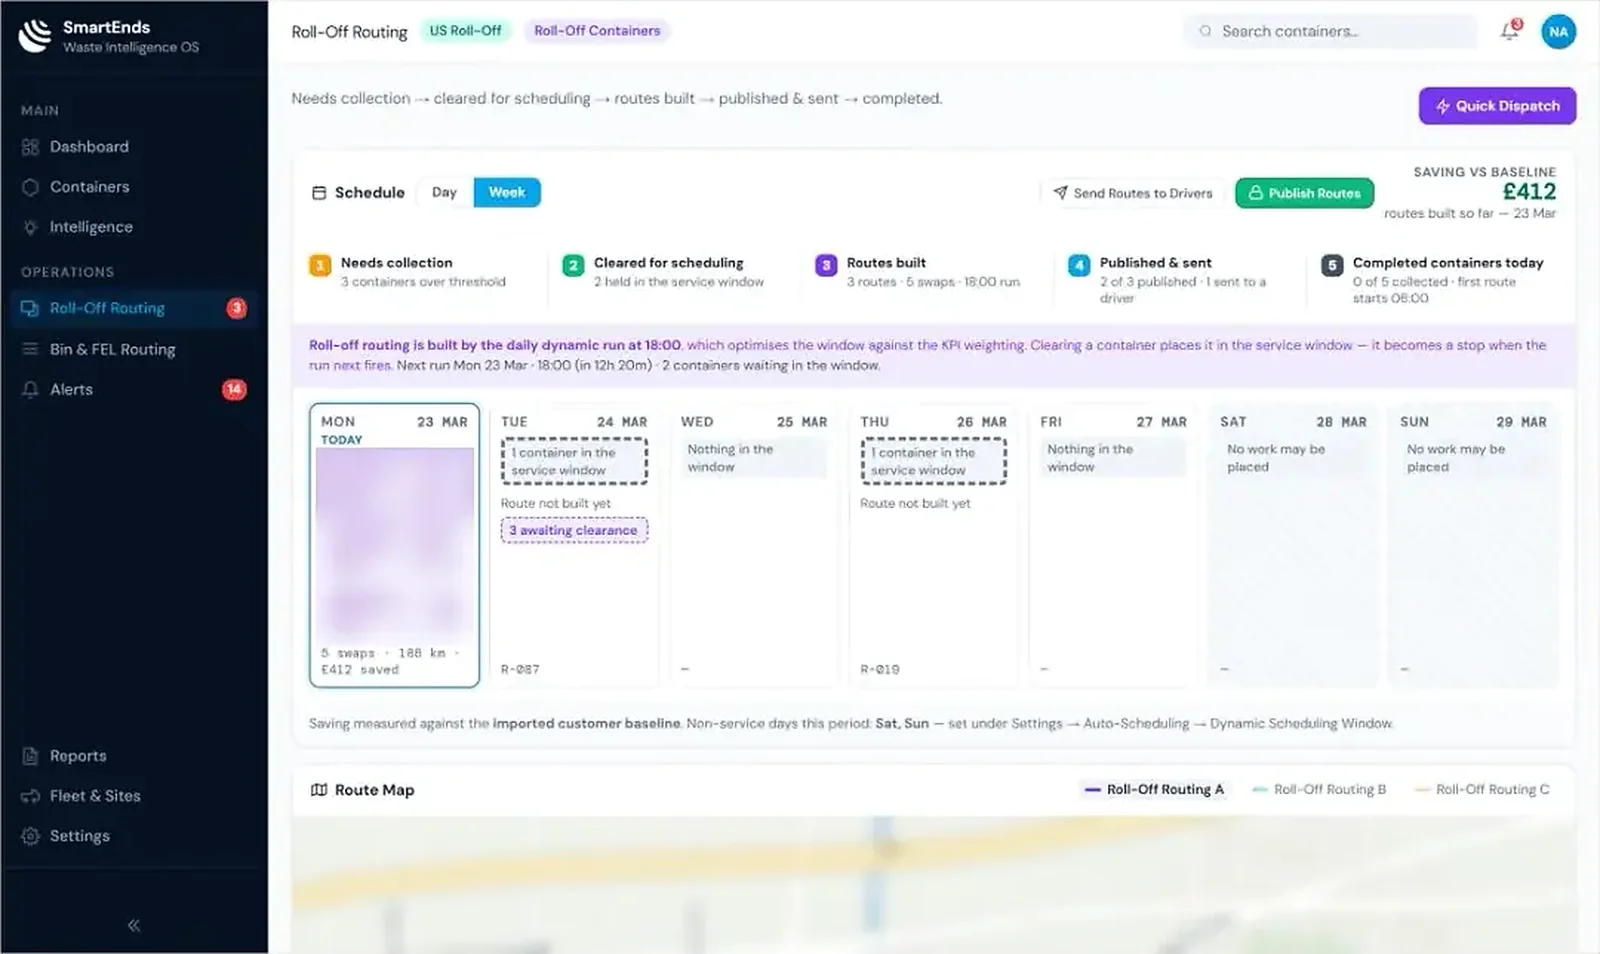Click Send Routes to Drivers
Screen dimensions: 1600x954
tap(1133, 193)
